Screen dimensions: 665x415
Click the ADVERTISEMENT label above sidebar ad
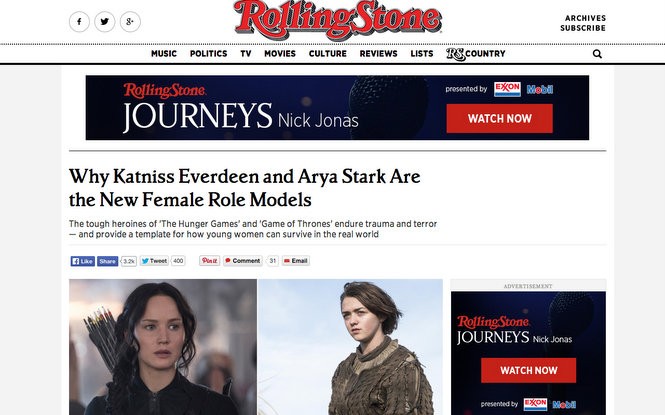coord(528,286)
